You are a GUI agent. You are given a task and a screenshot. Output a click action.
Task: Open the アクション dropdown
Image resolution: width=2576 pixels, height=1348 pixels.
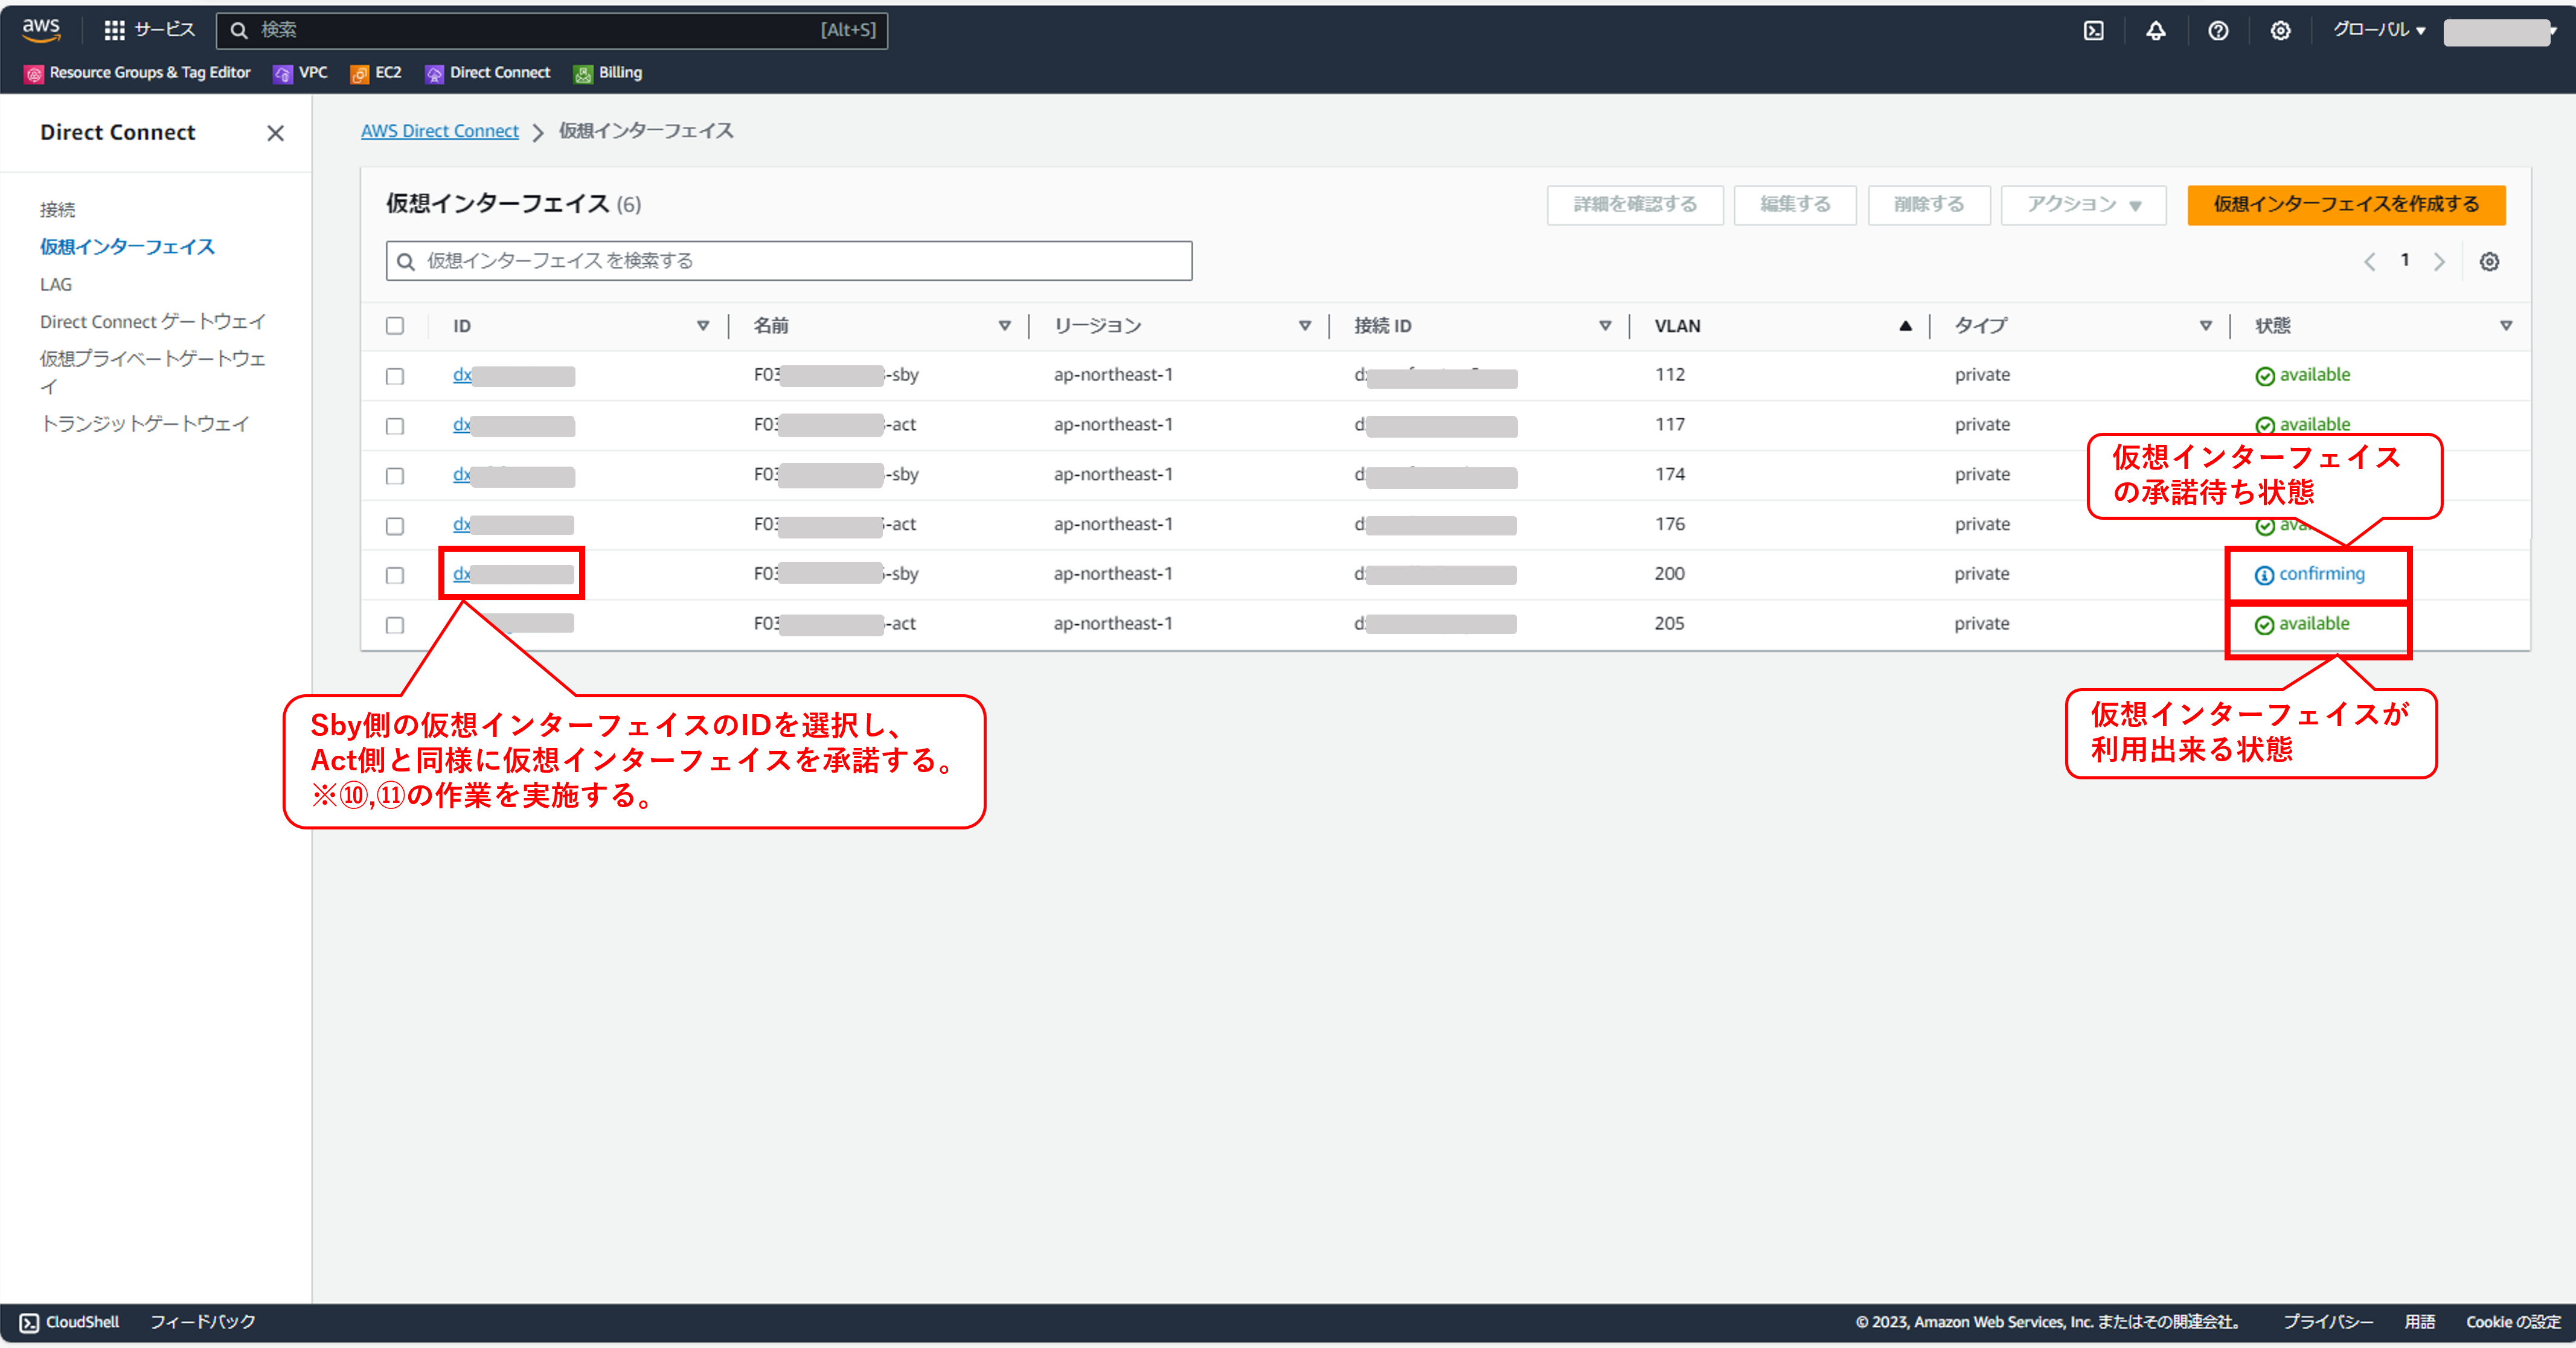coord(2083,205)
